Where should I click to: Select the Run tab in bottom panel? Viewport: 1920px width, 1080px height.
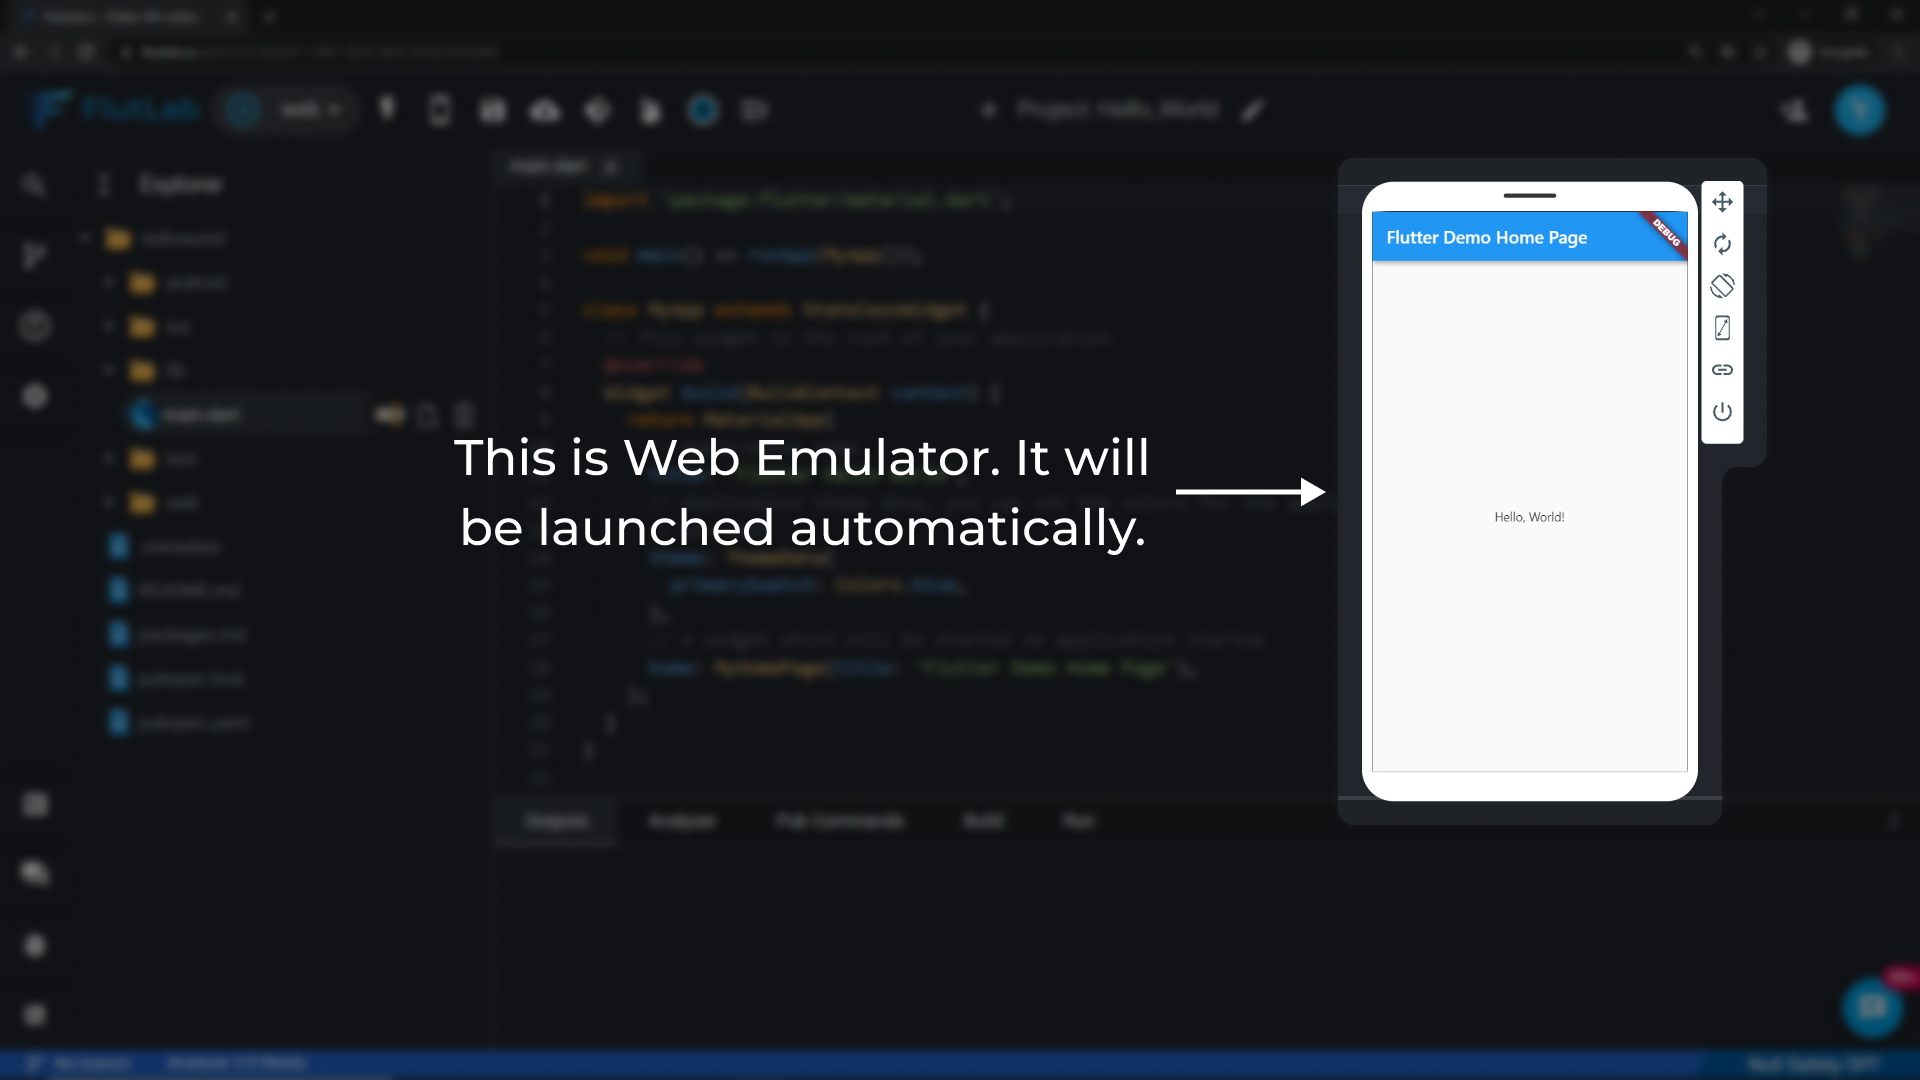[1079, 820]
